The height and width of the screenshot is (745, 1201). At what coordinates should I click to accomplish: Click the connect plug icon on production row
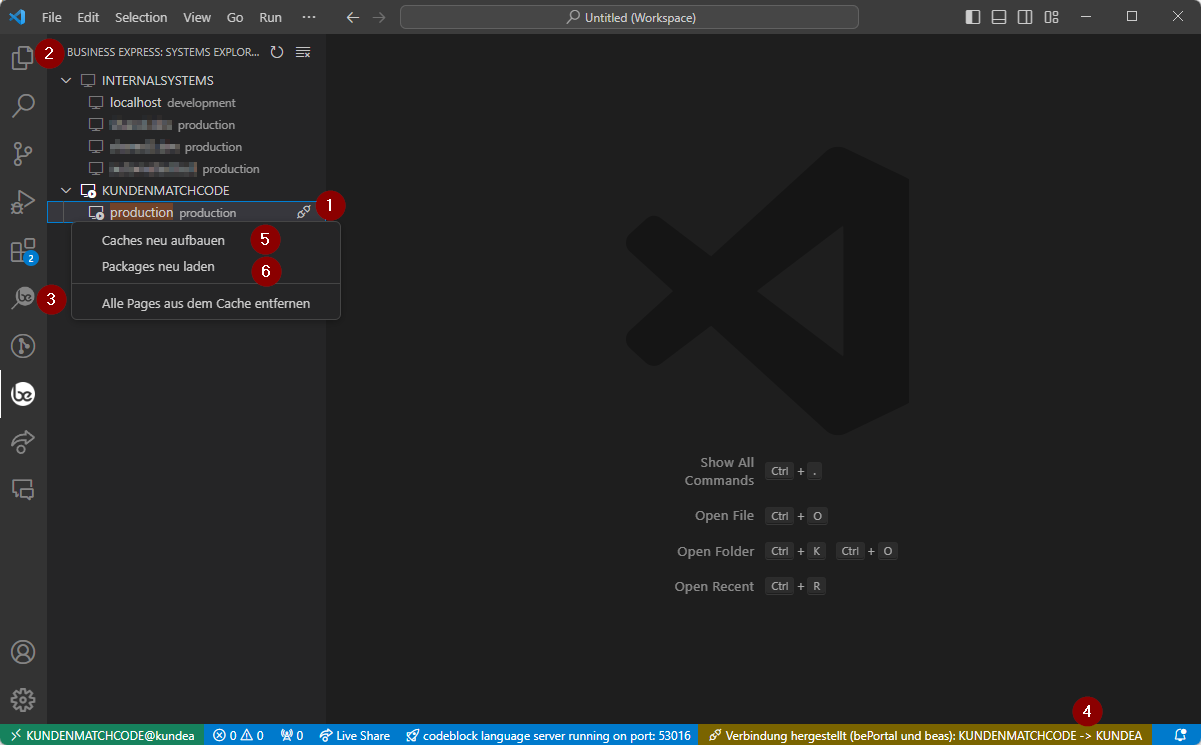[303, 212]
